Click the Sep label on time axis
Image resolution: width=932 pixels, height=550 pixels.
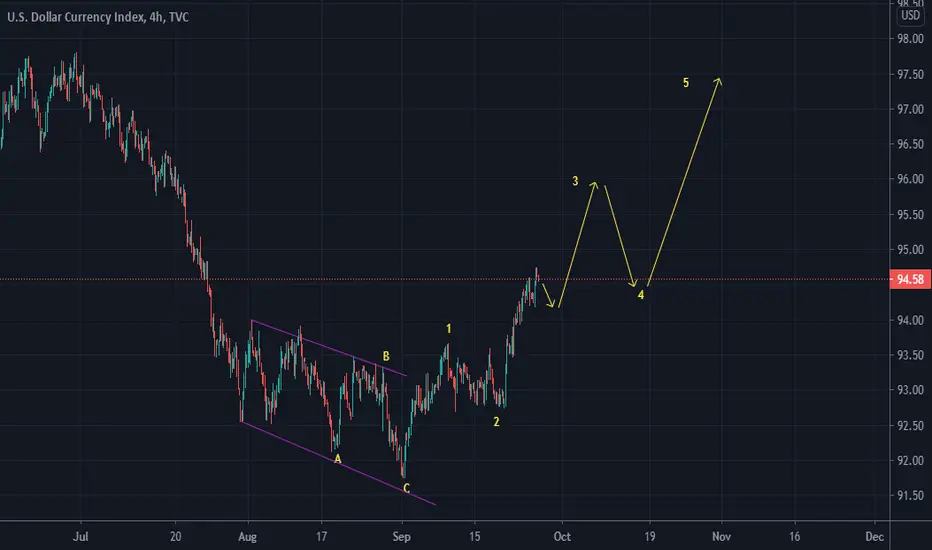[402, 536]
